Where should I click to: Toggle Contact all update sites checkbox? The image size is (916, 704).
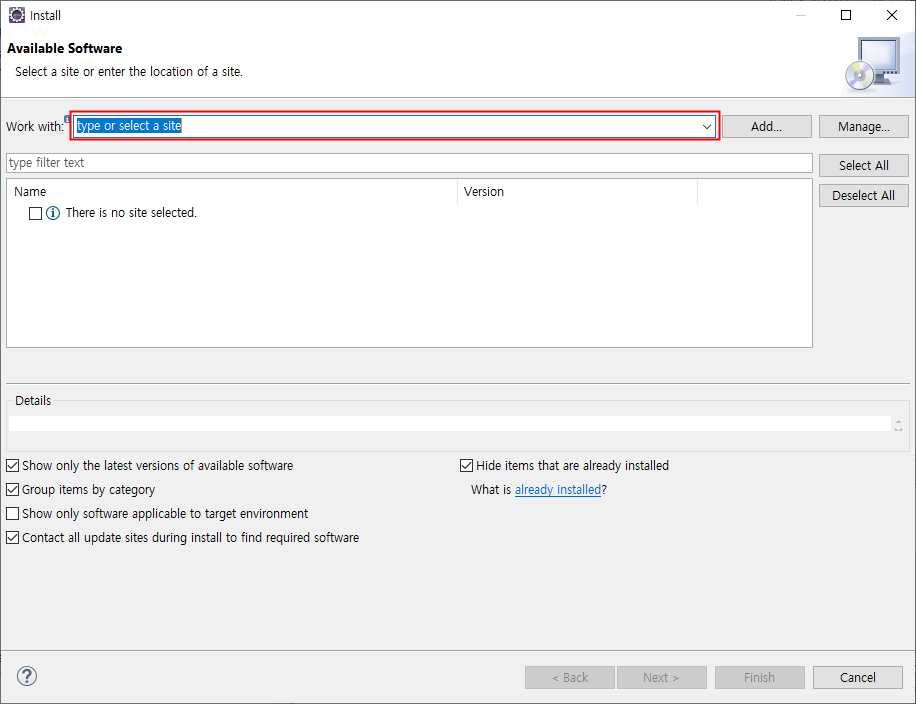point(12,537)
